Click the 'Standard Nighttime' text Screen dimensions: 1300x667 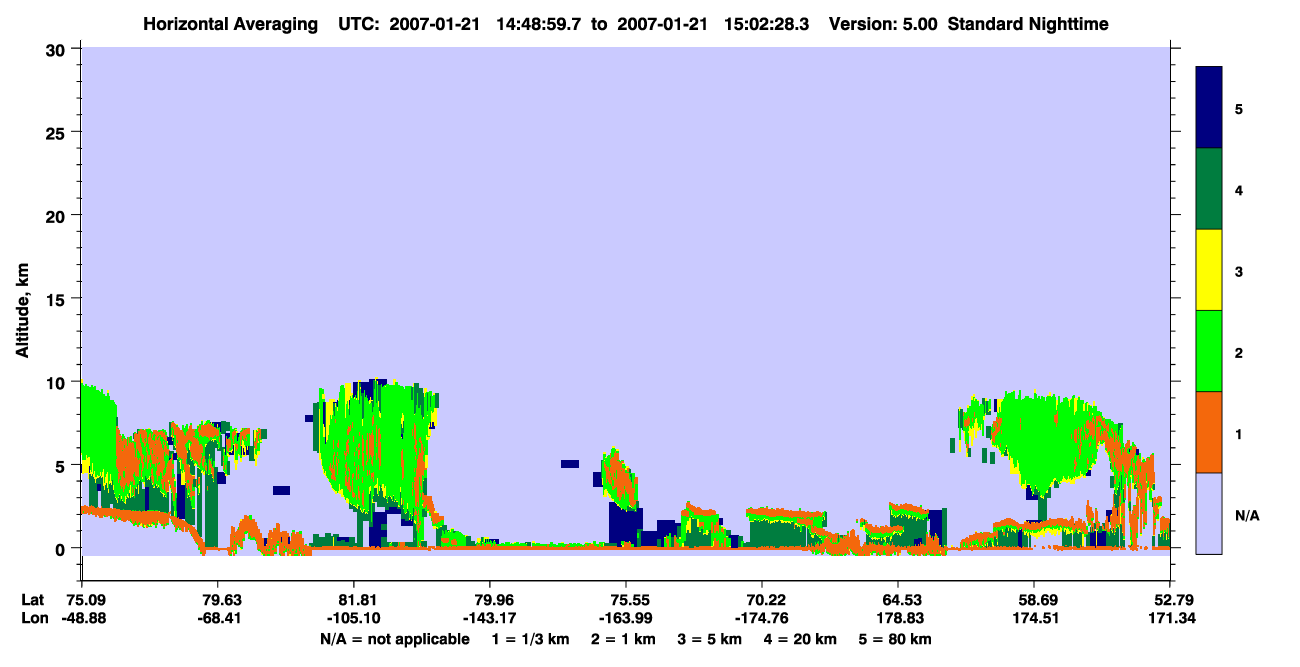[1028, 23]
